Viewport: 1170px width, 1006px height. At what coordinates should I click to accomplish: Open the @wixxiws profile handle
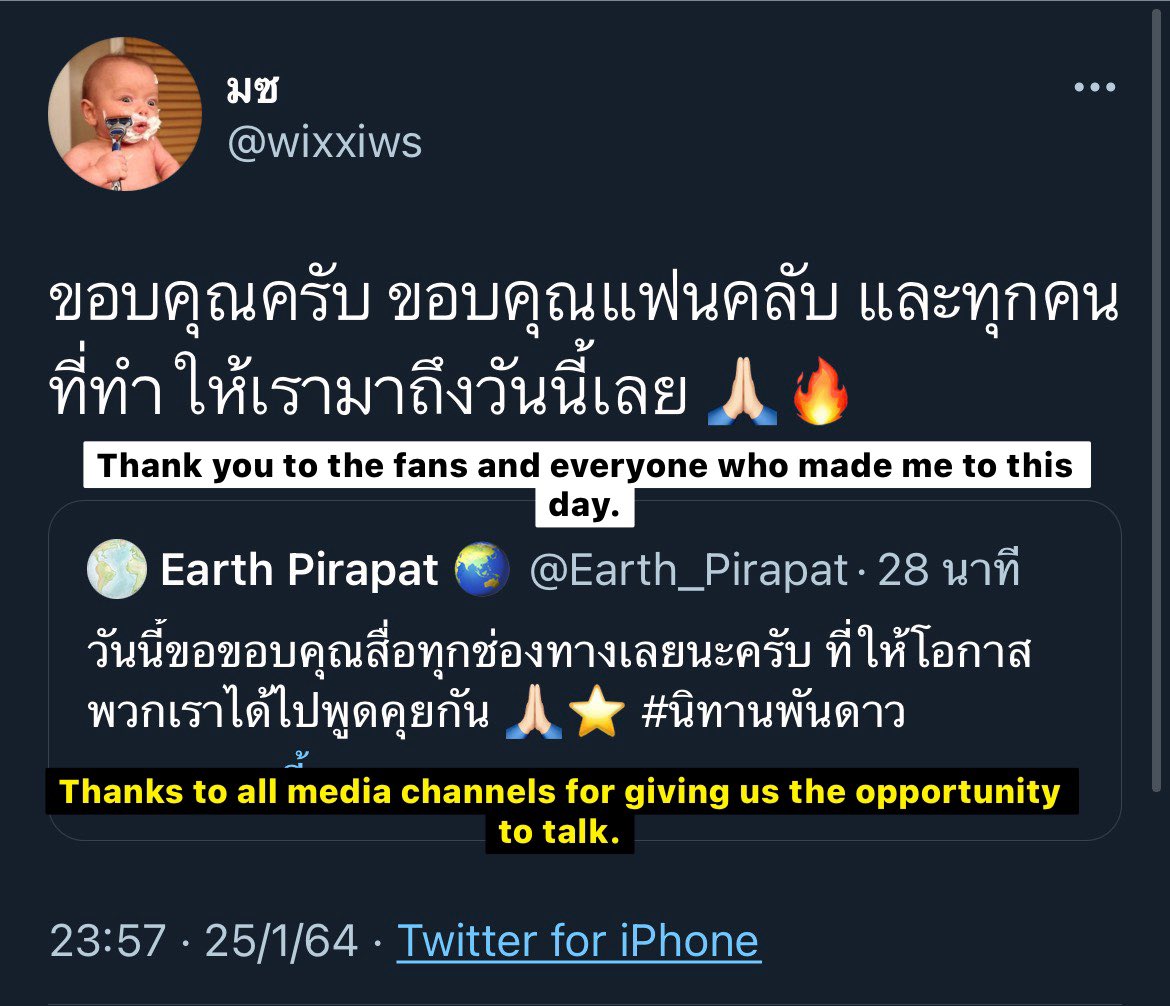[x=325, y=142]
